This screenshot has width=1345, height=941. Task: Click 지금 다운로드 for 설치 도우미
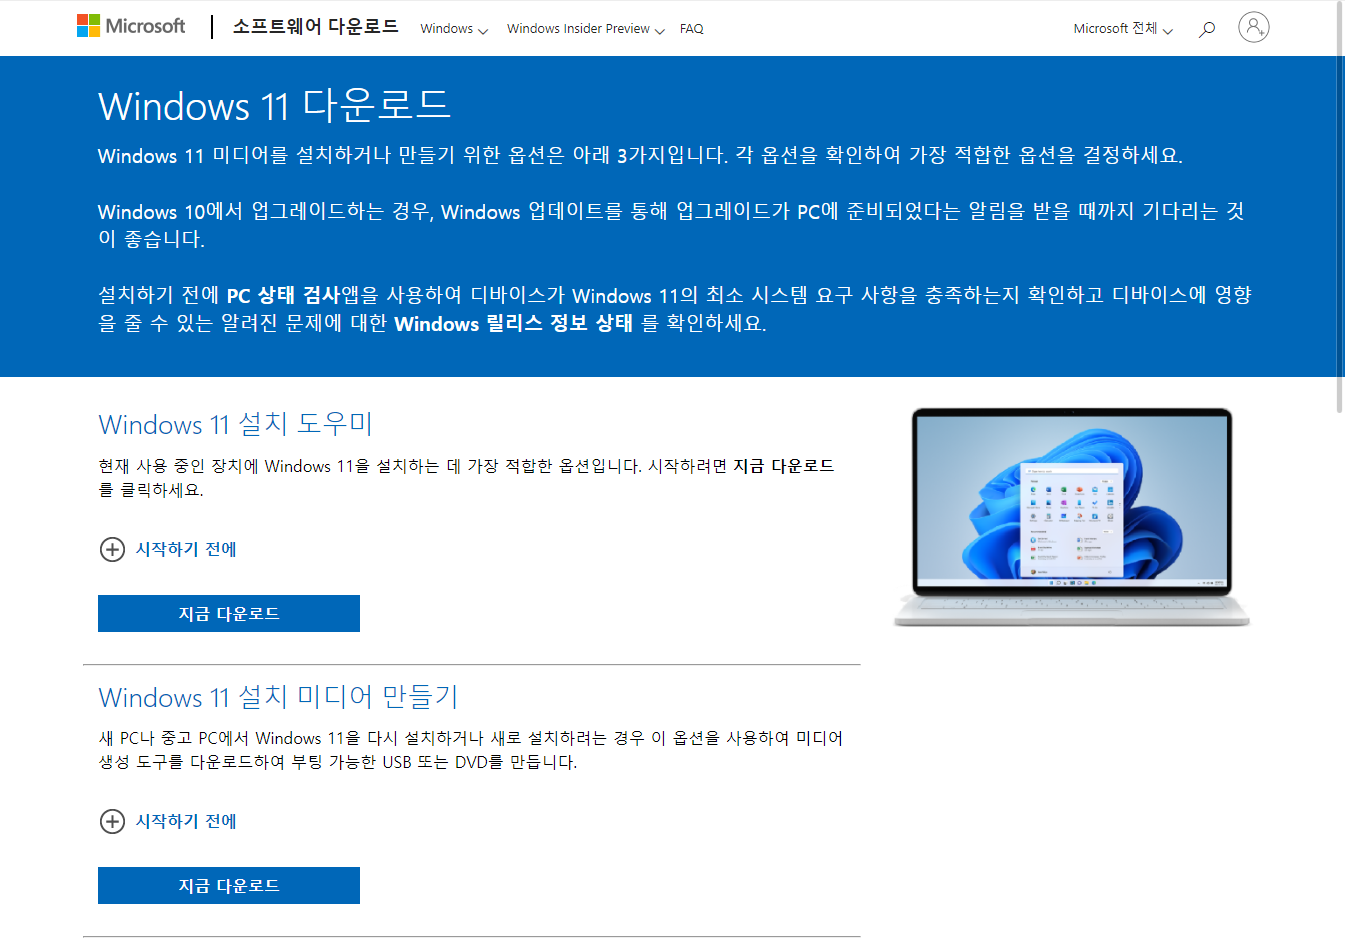(x=229, y=614)
